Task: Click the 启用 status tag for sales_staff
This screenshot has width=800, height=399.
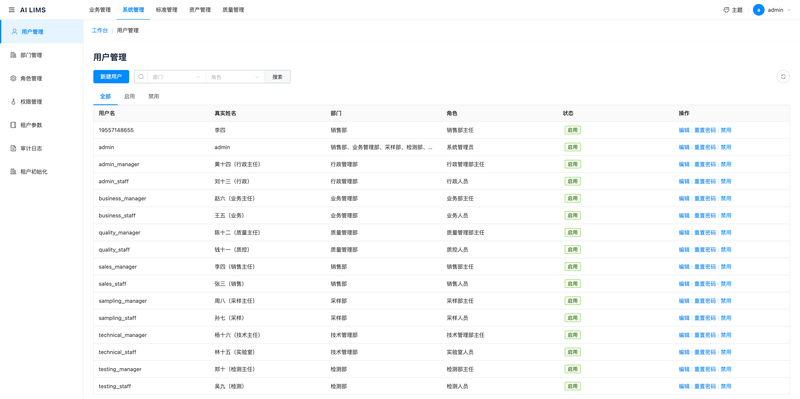Action: click(x=572, y=284)
